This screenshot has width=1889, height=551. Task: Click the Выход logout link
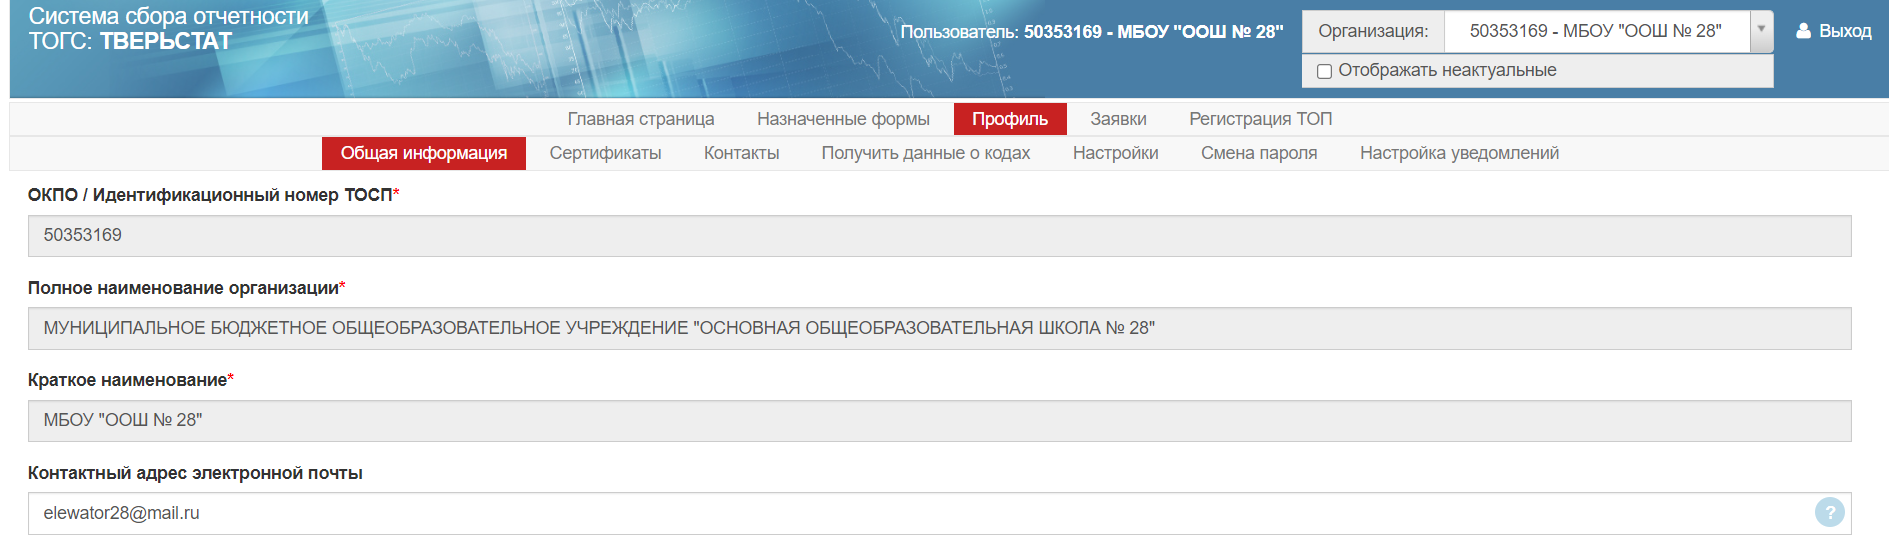click(x=1844, y=31)
